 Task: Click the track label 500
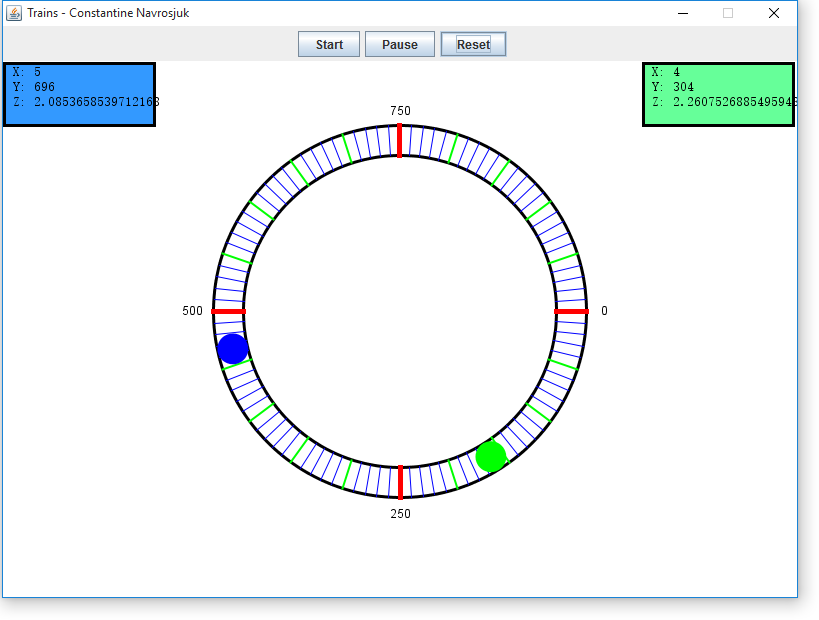pos(192,311)
